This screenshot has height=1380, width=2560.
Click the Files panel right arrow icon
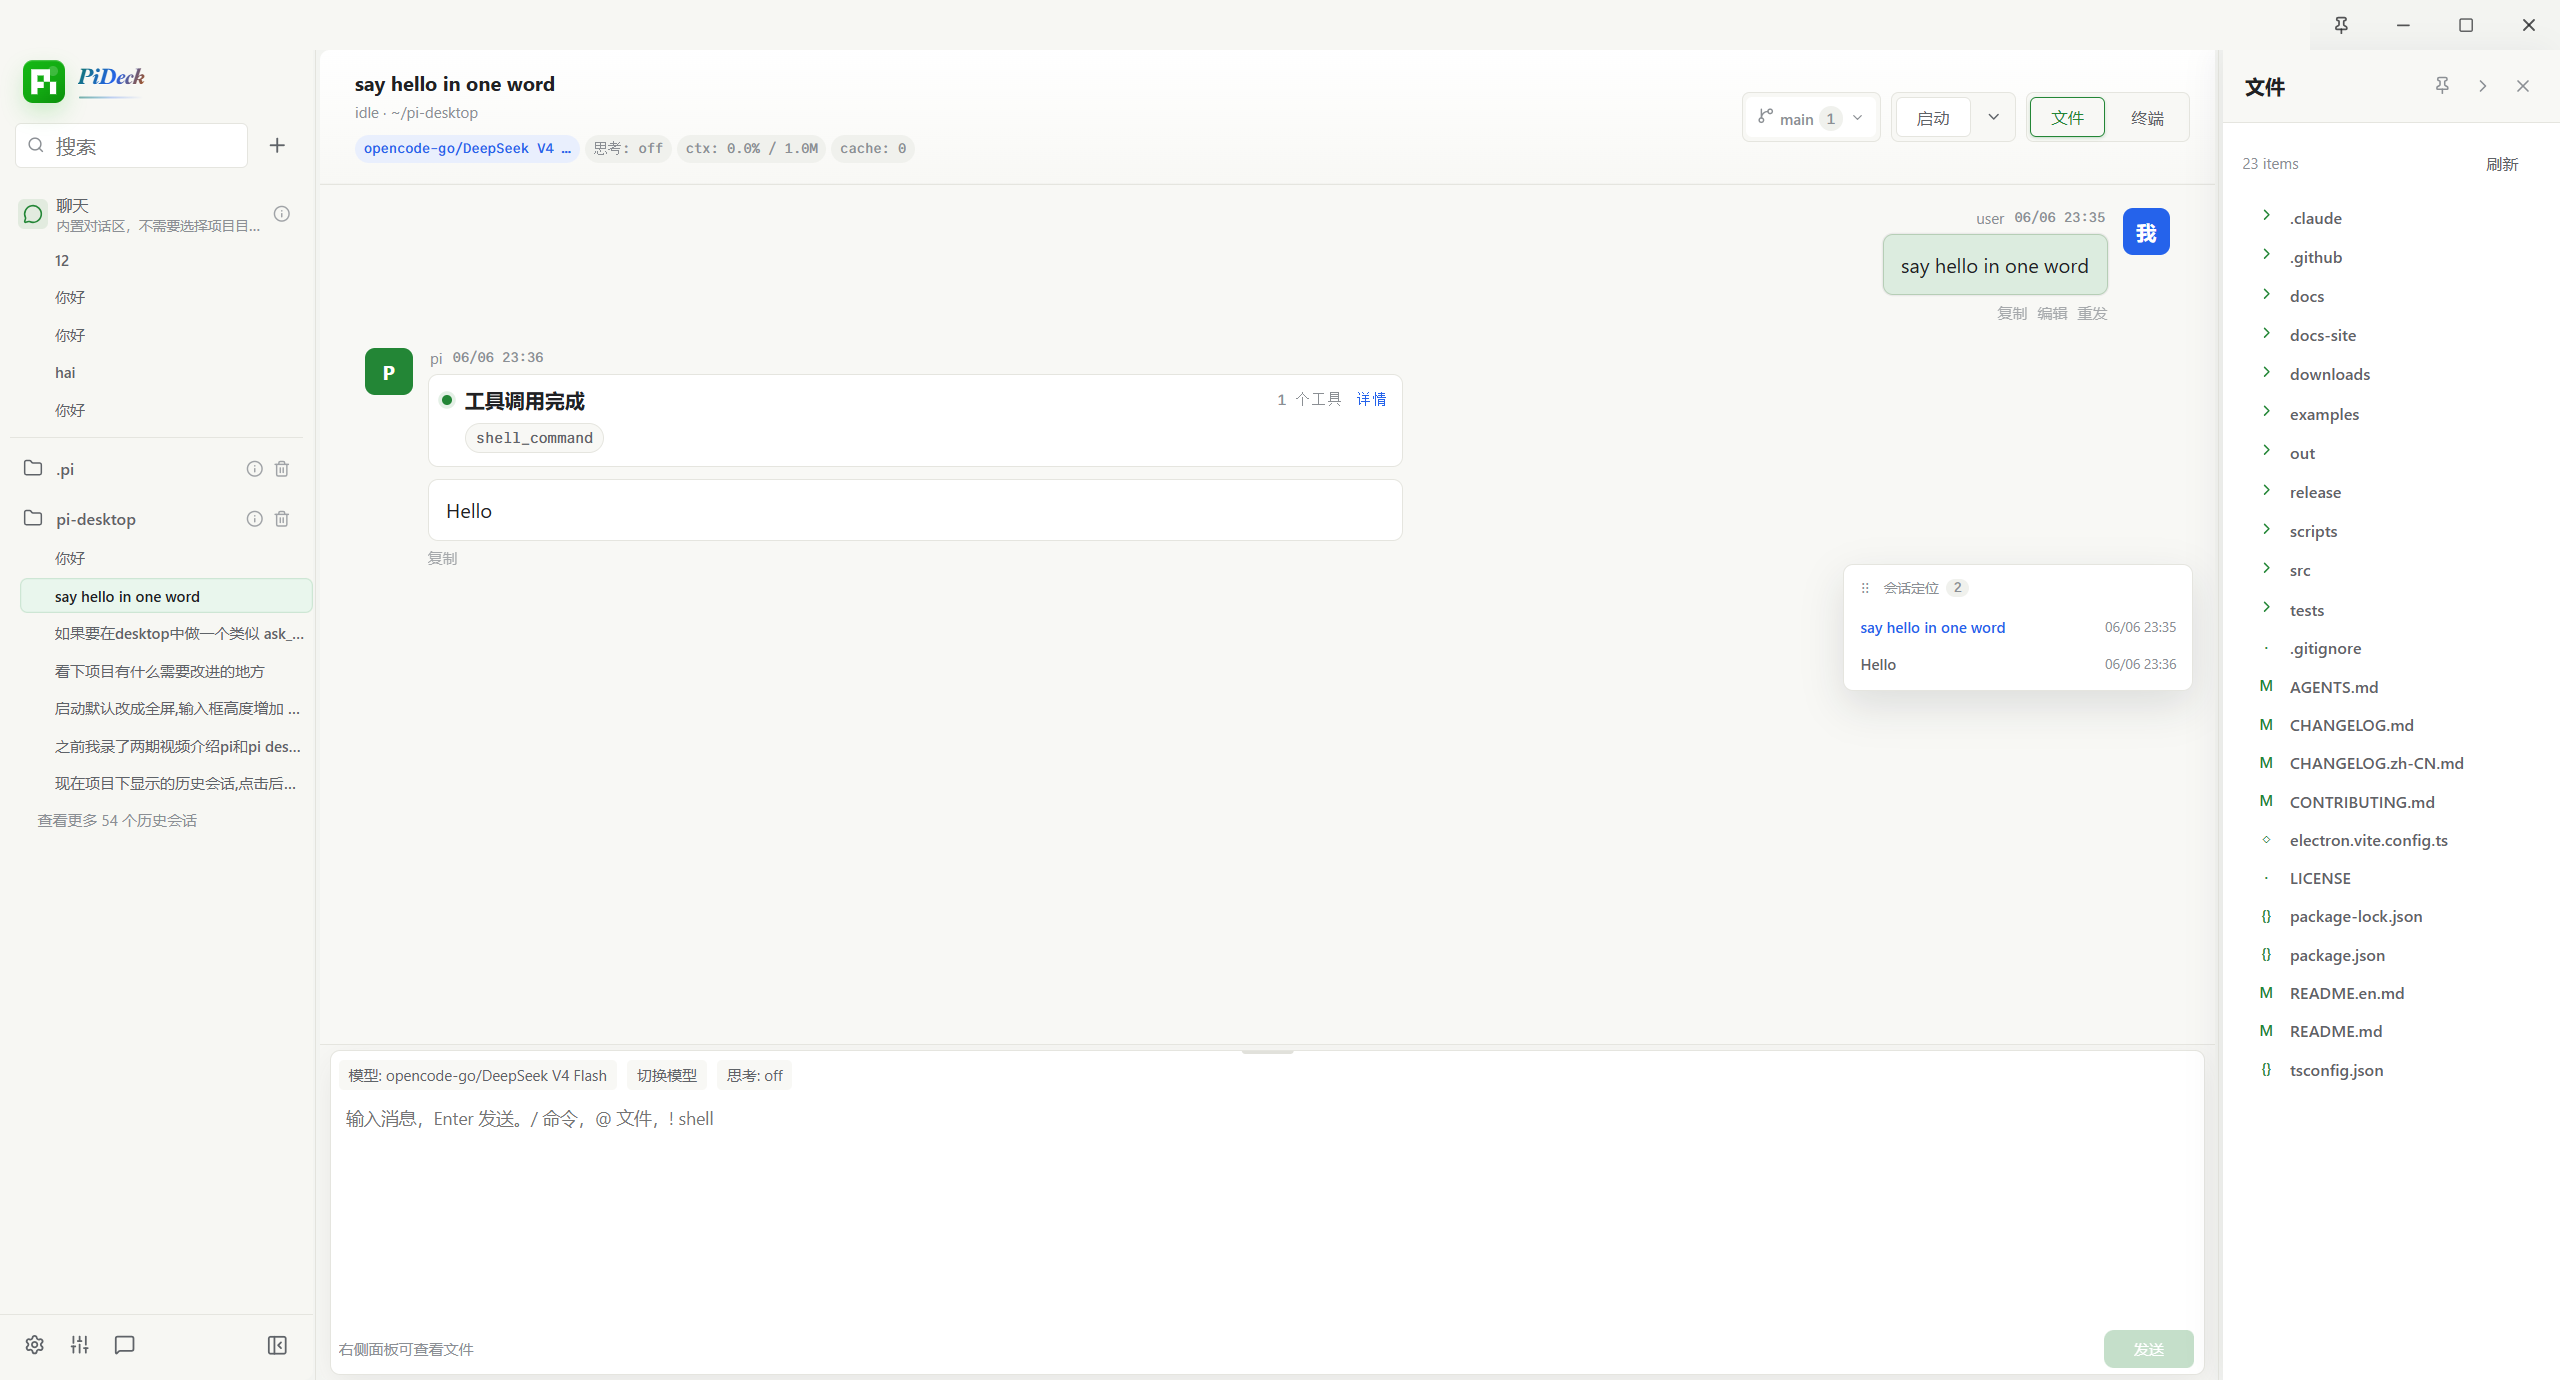(2483, 86)
